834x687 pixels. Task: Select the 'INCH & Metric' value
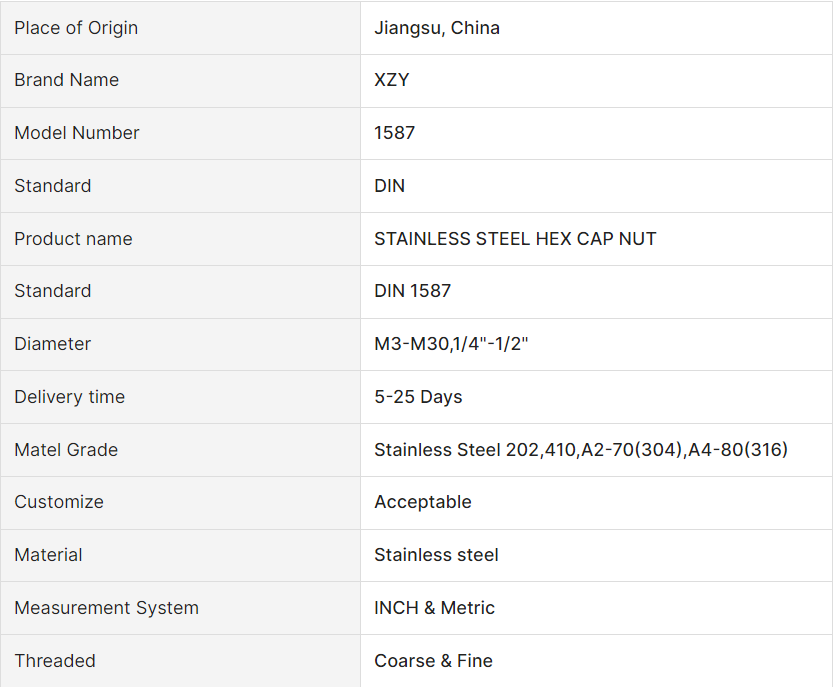[x=434, y=608]
